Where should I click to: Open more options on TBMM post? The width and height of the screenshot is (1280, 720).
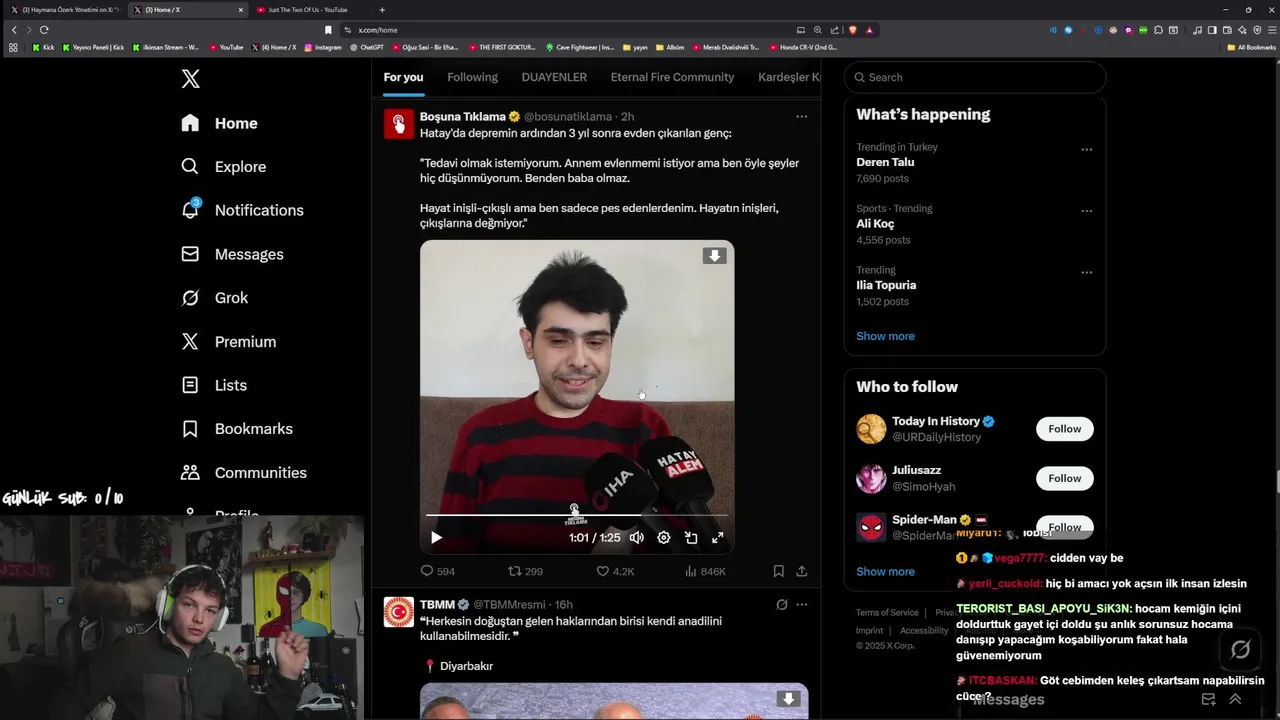pyautogui.click(x=801, y=604)
